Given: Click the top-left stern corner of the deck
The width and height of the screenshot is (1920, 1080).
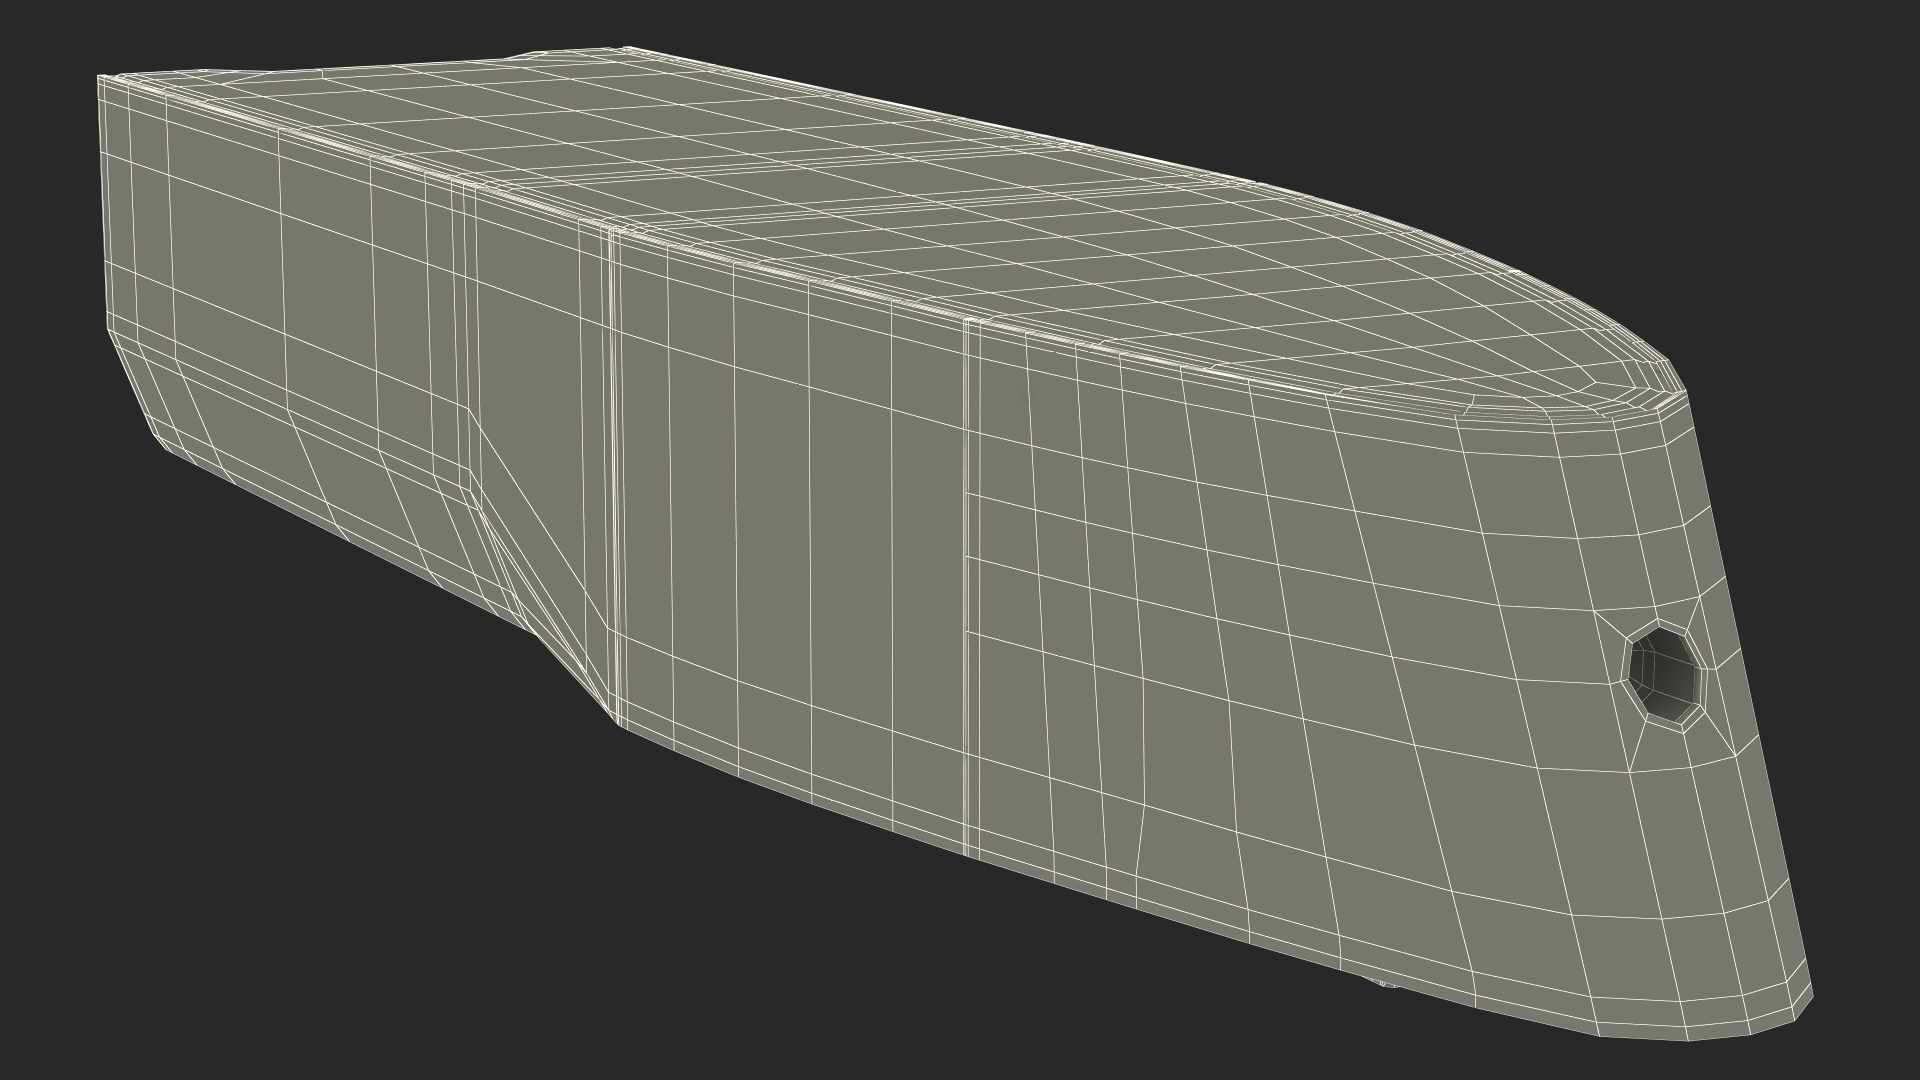Looking at the screenshot, I should (102, 78).
